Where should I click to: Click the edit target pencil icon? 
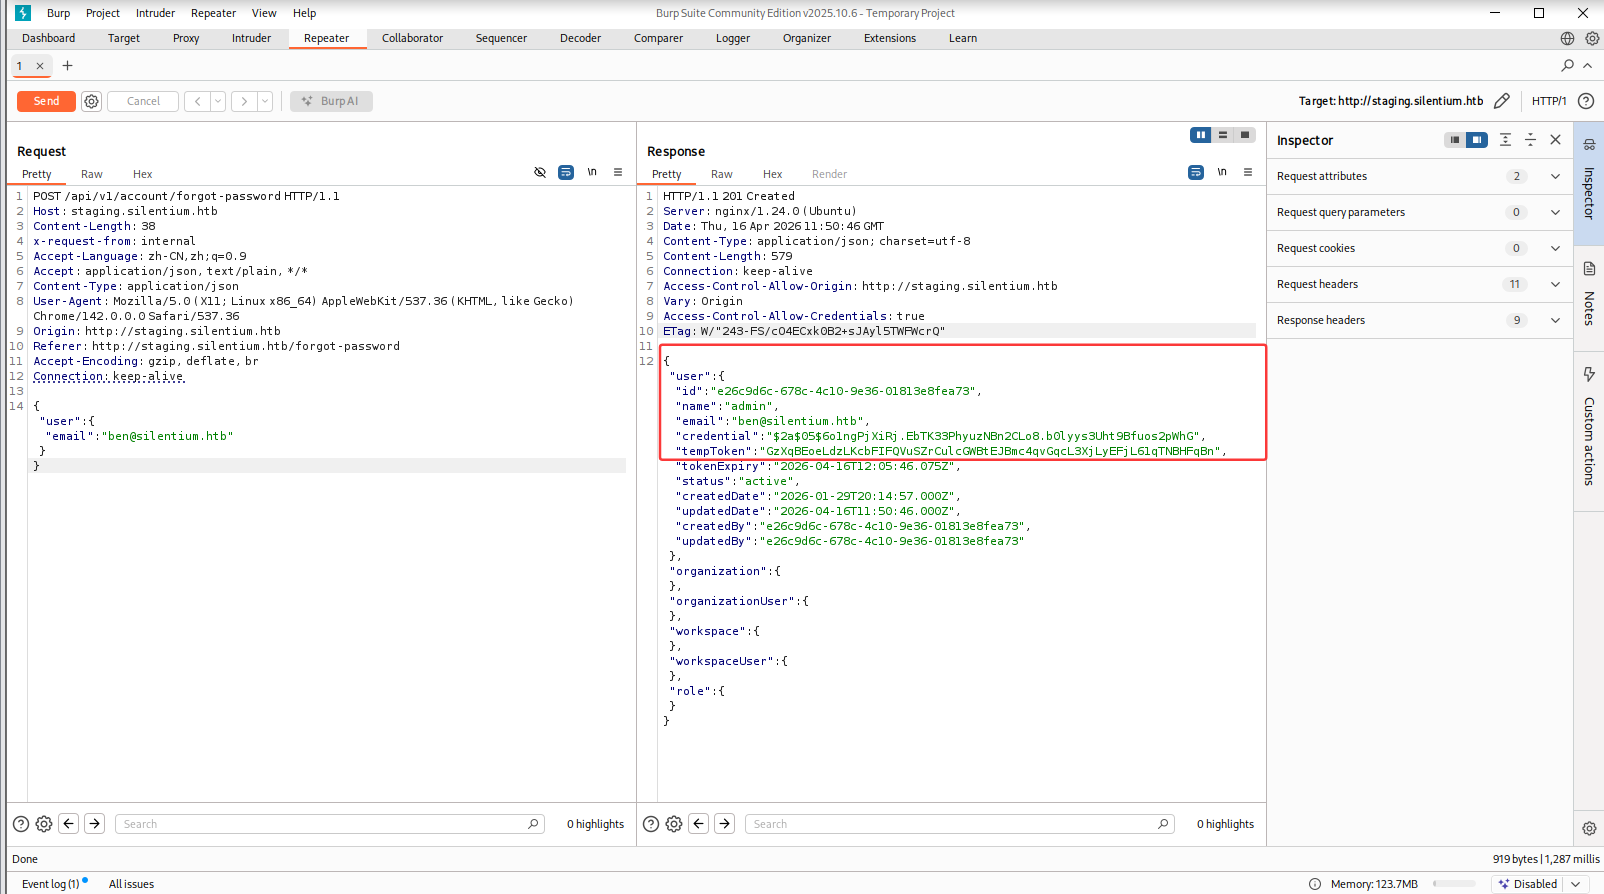[1501, 101]
